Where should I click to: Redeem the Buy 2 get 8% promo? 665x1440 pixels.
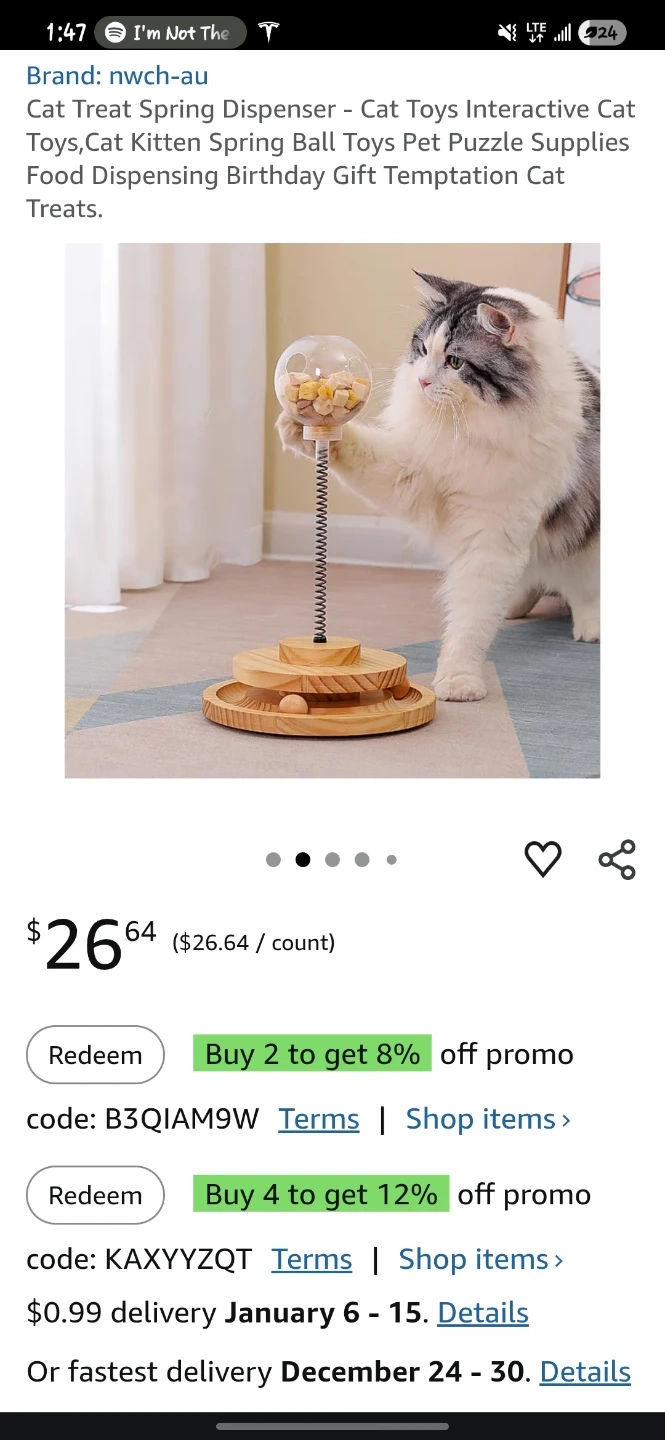95,1054
